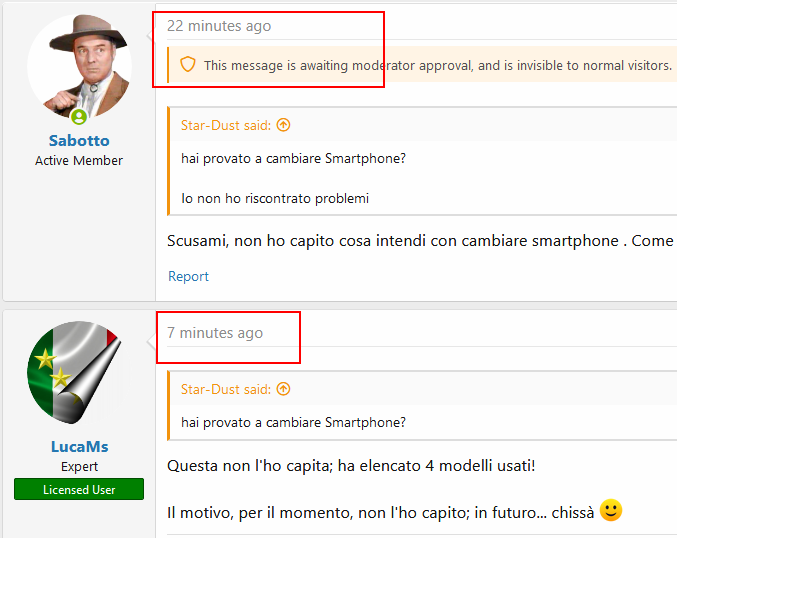Image resolution: width=800 pixels, height=600 pixels.
Task: Visit the LucaMs username profile link
Action: [x=79, y=447]
